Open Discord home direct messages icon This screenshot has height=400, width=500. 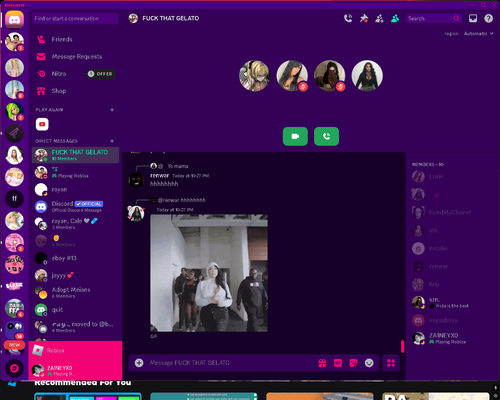(14, 20)
